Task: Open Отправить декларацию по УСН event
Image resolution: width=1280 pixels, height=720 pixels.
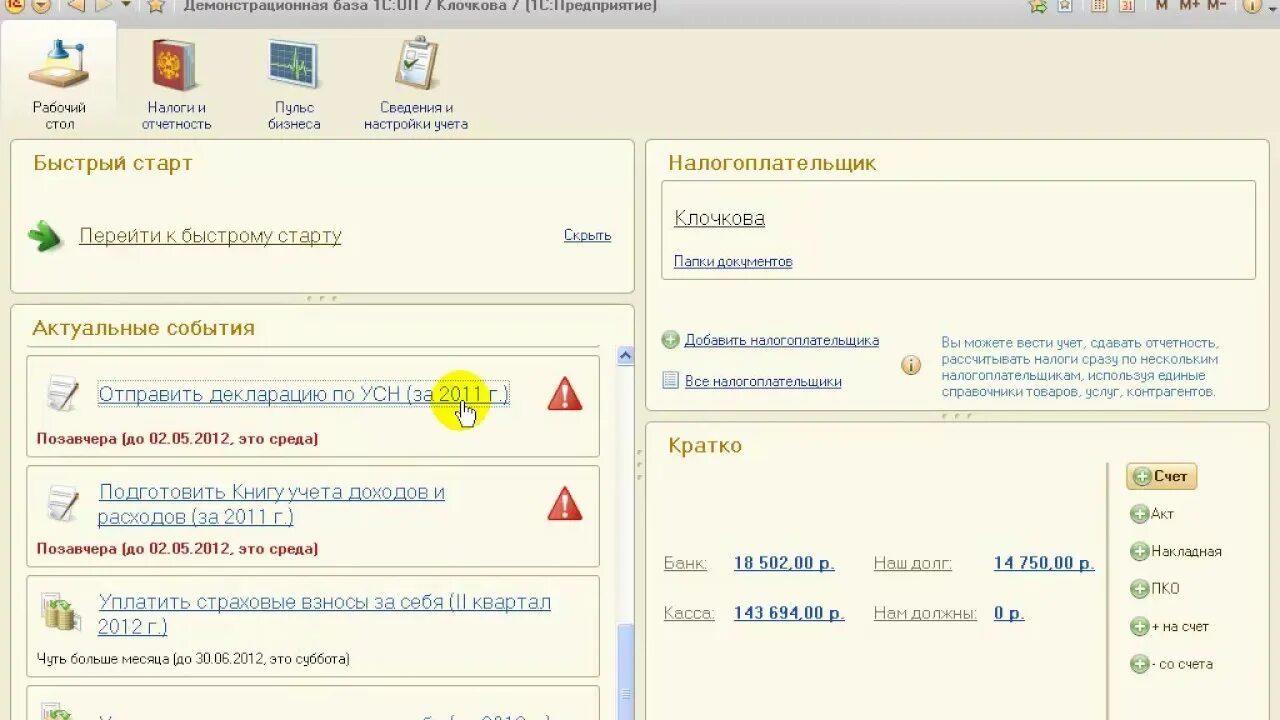Action: pos(304,394)
